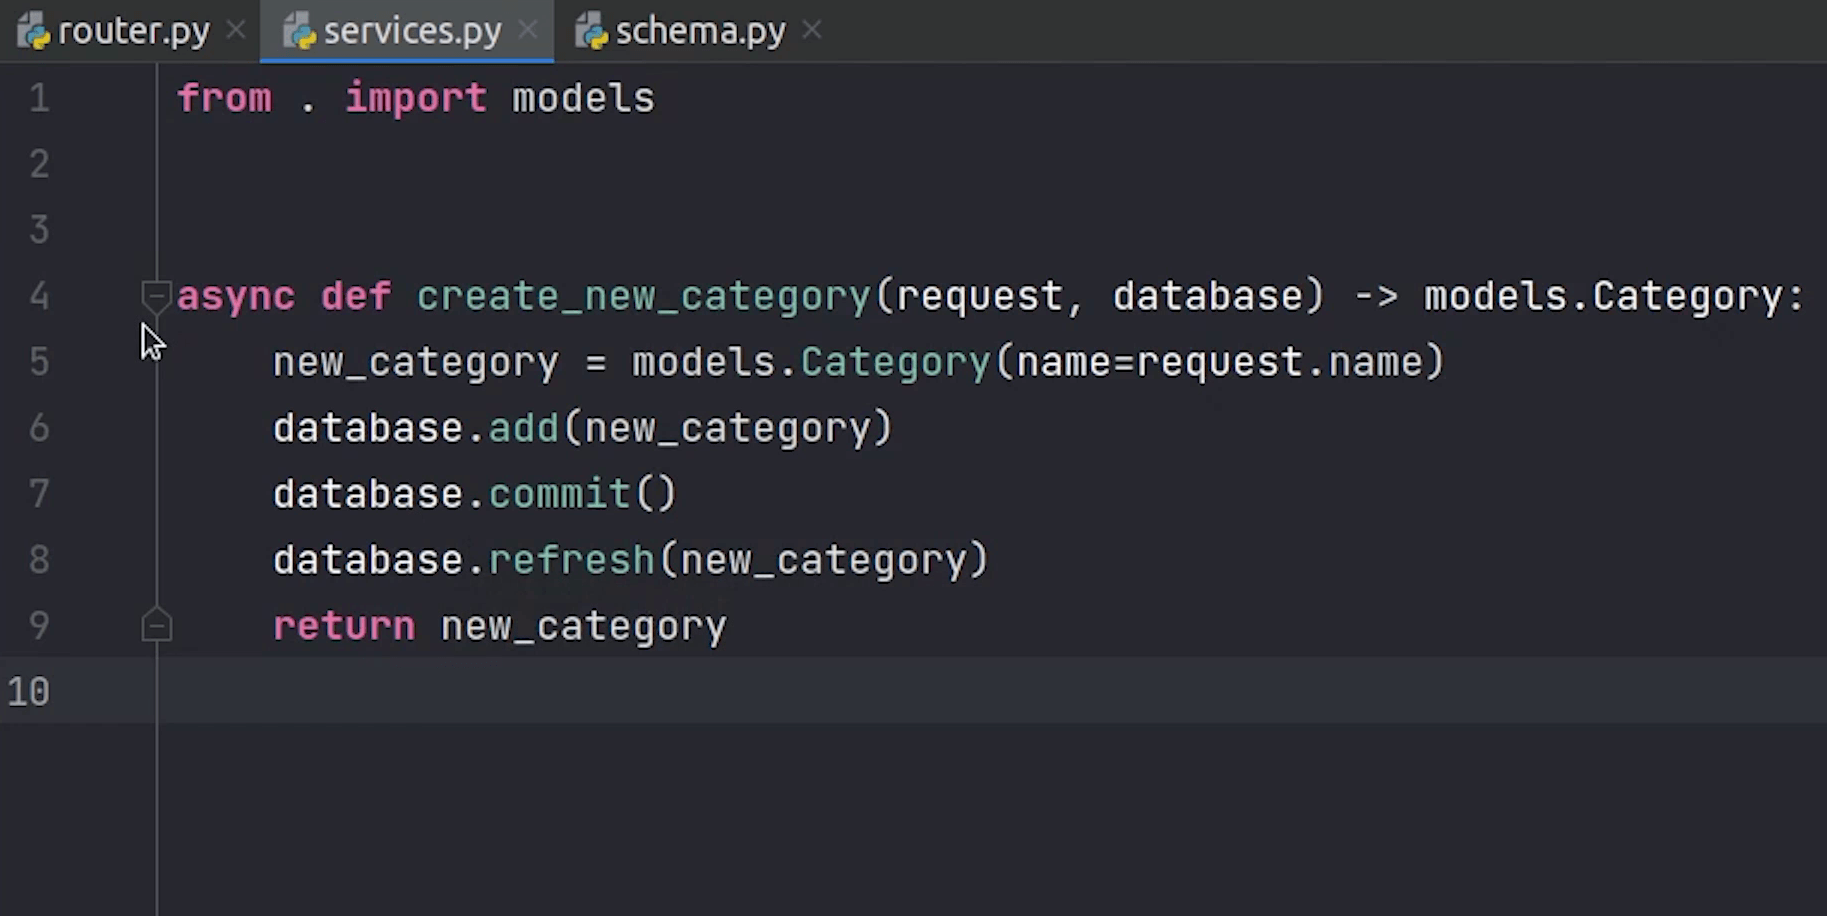
Task: Close the services.py editor tab
Action: pyautogui.click(x=528, y=31)
